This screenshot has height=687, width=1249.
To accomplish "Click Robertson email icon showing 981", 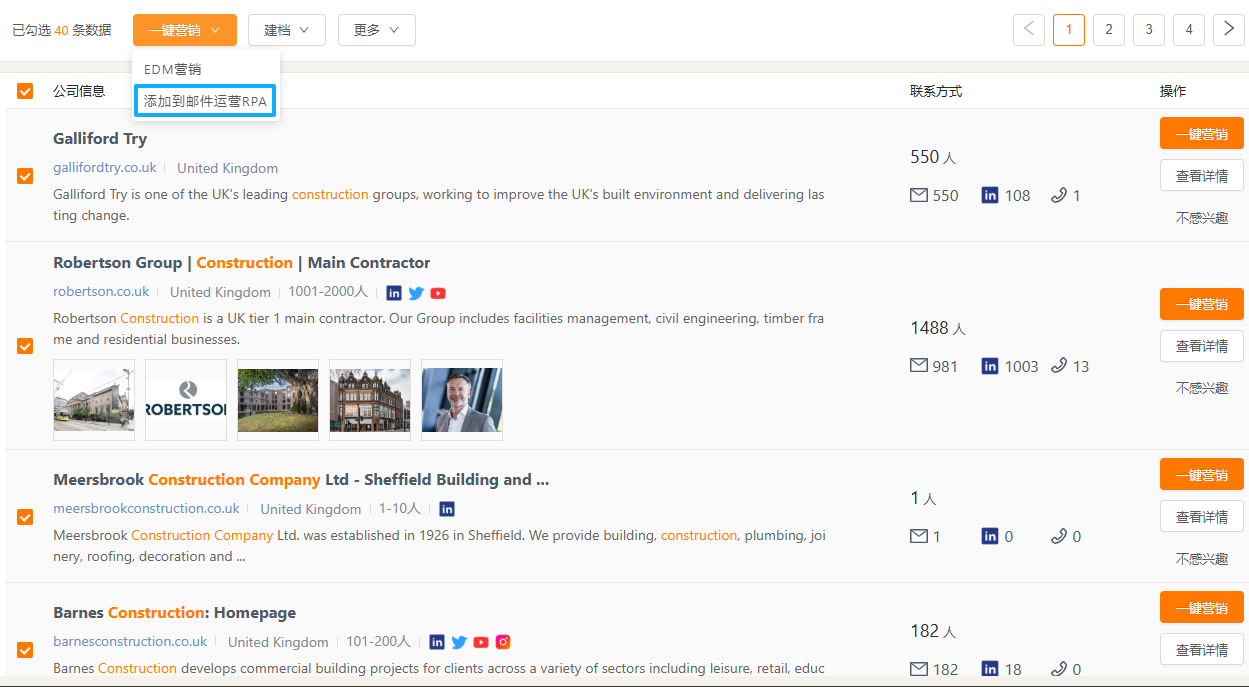I will point(919,365).
